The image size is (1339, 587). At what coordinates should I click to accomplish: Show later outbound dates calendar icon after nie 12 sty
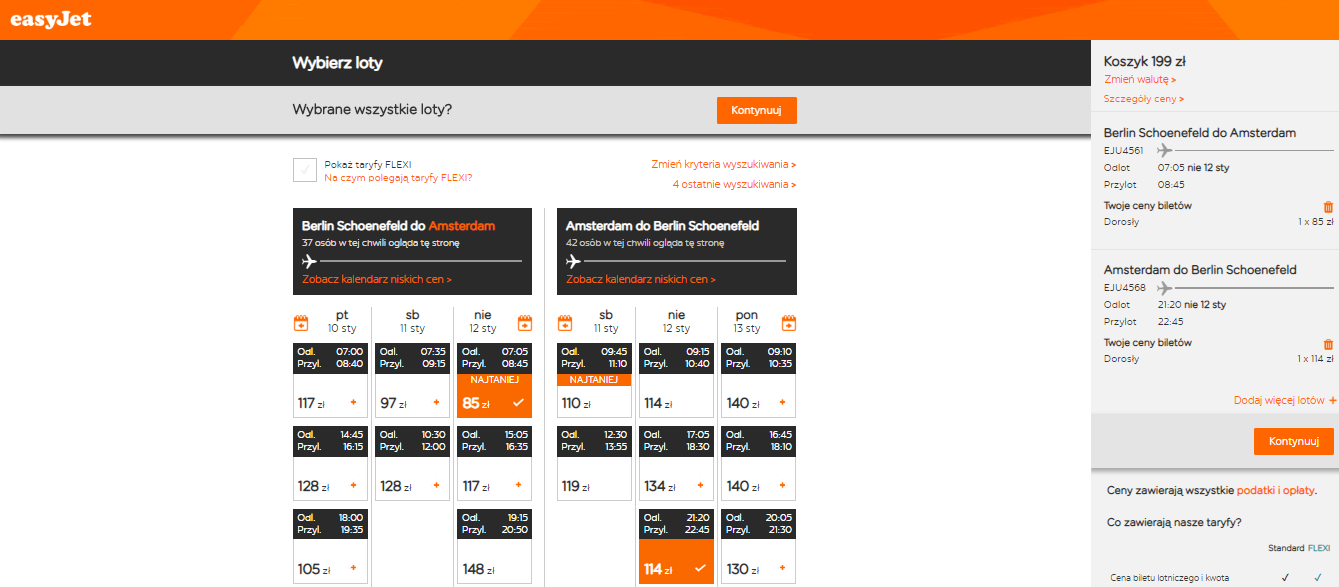[x=525, y=323]
